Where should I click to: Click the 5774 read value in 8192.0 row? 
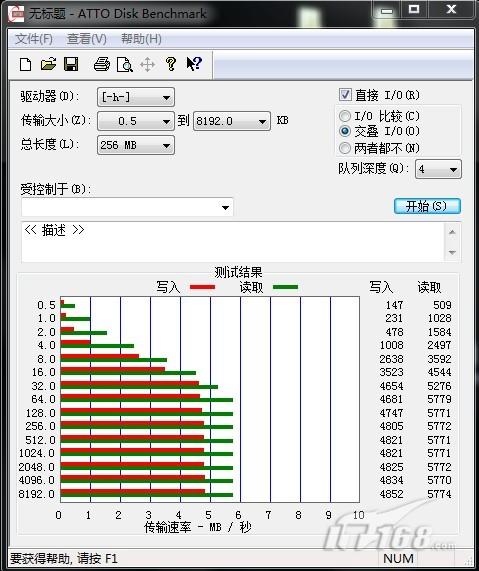(x=439, y=494)
